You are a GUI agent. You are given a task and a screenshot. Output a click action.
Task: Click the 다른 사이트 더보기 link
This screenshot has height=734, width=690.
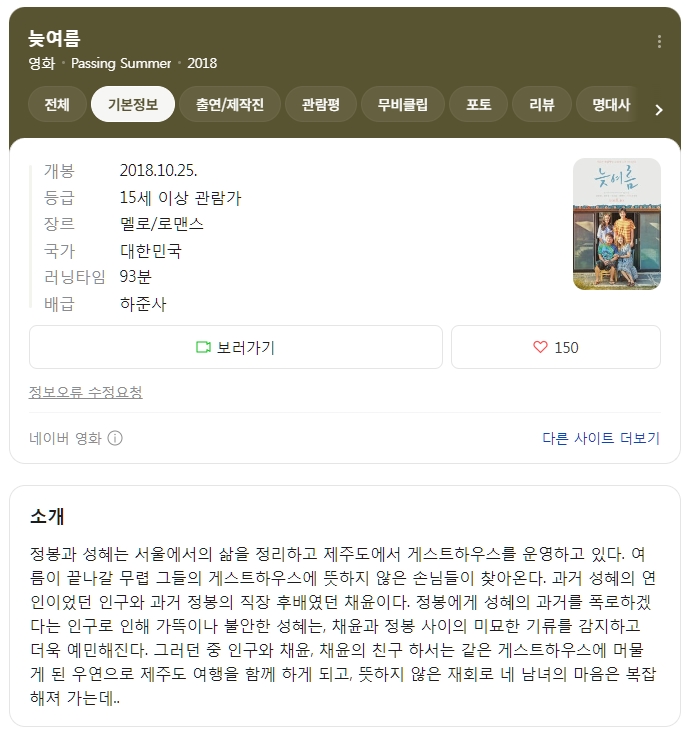(x=601, y=438)
